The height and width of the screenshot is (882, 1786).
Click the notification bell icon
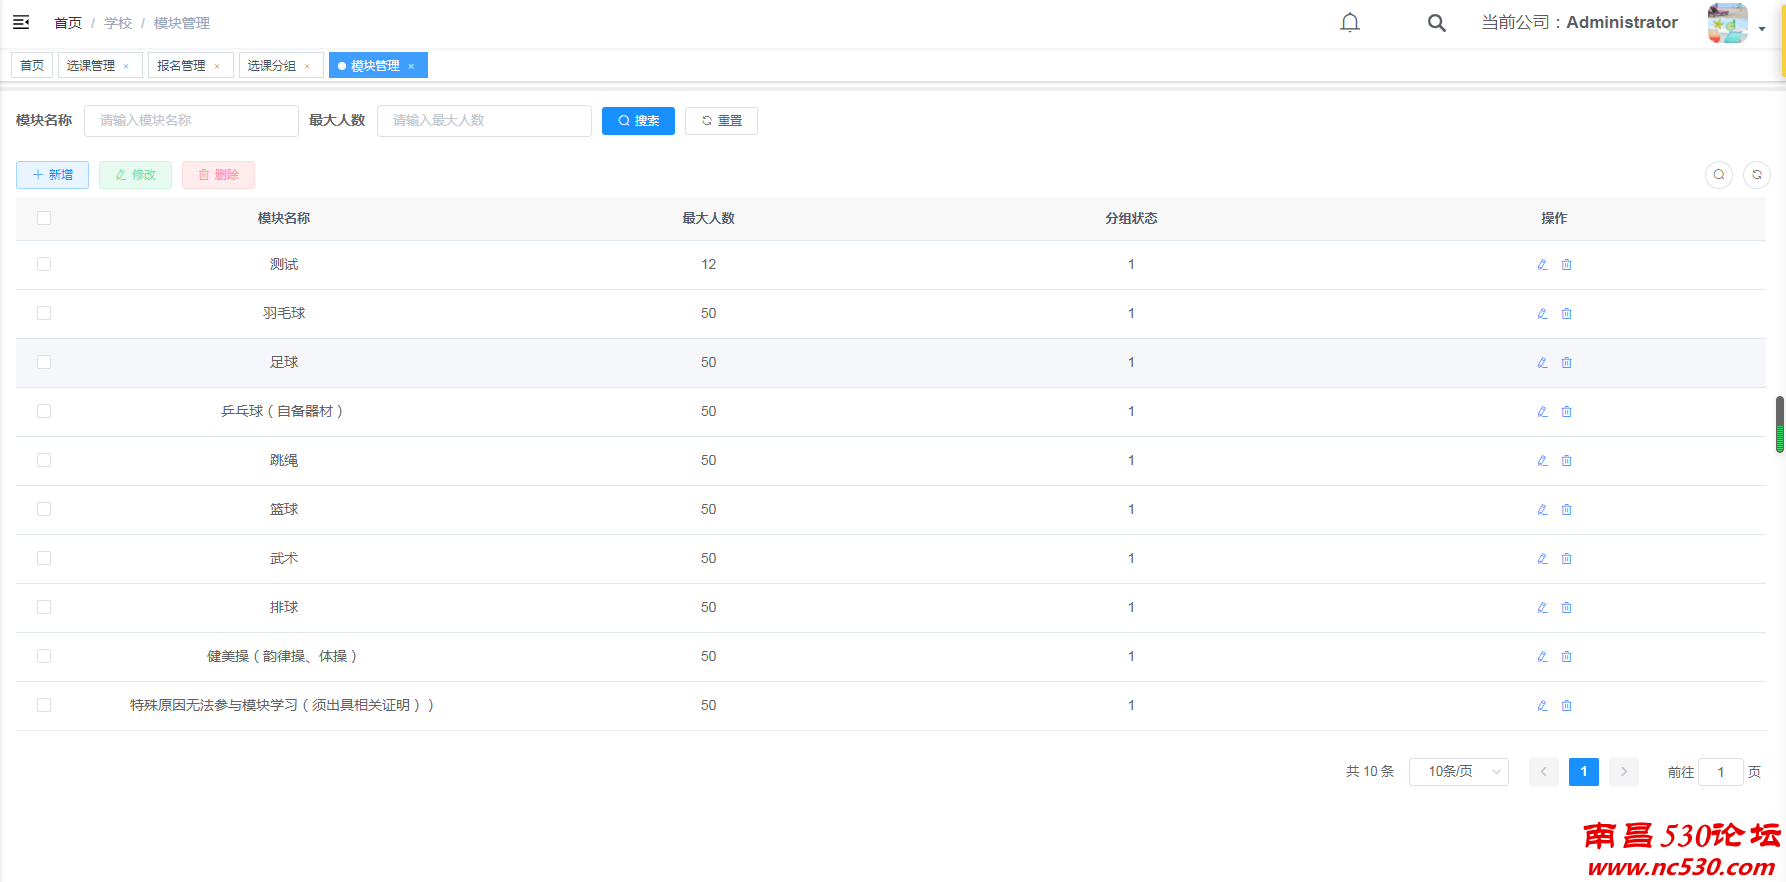click(x=1349, y=23)
